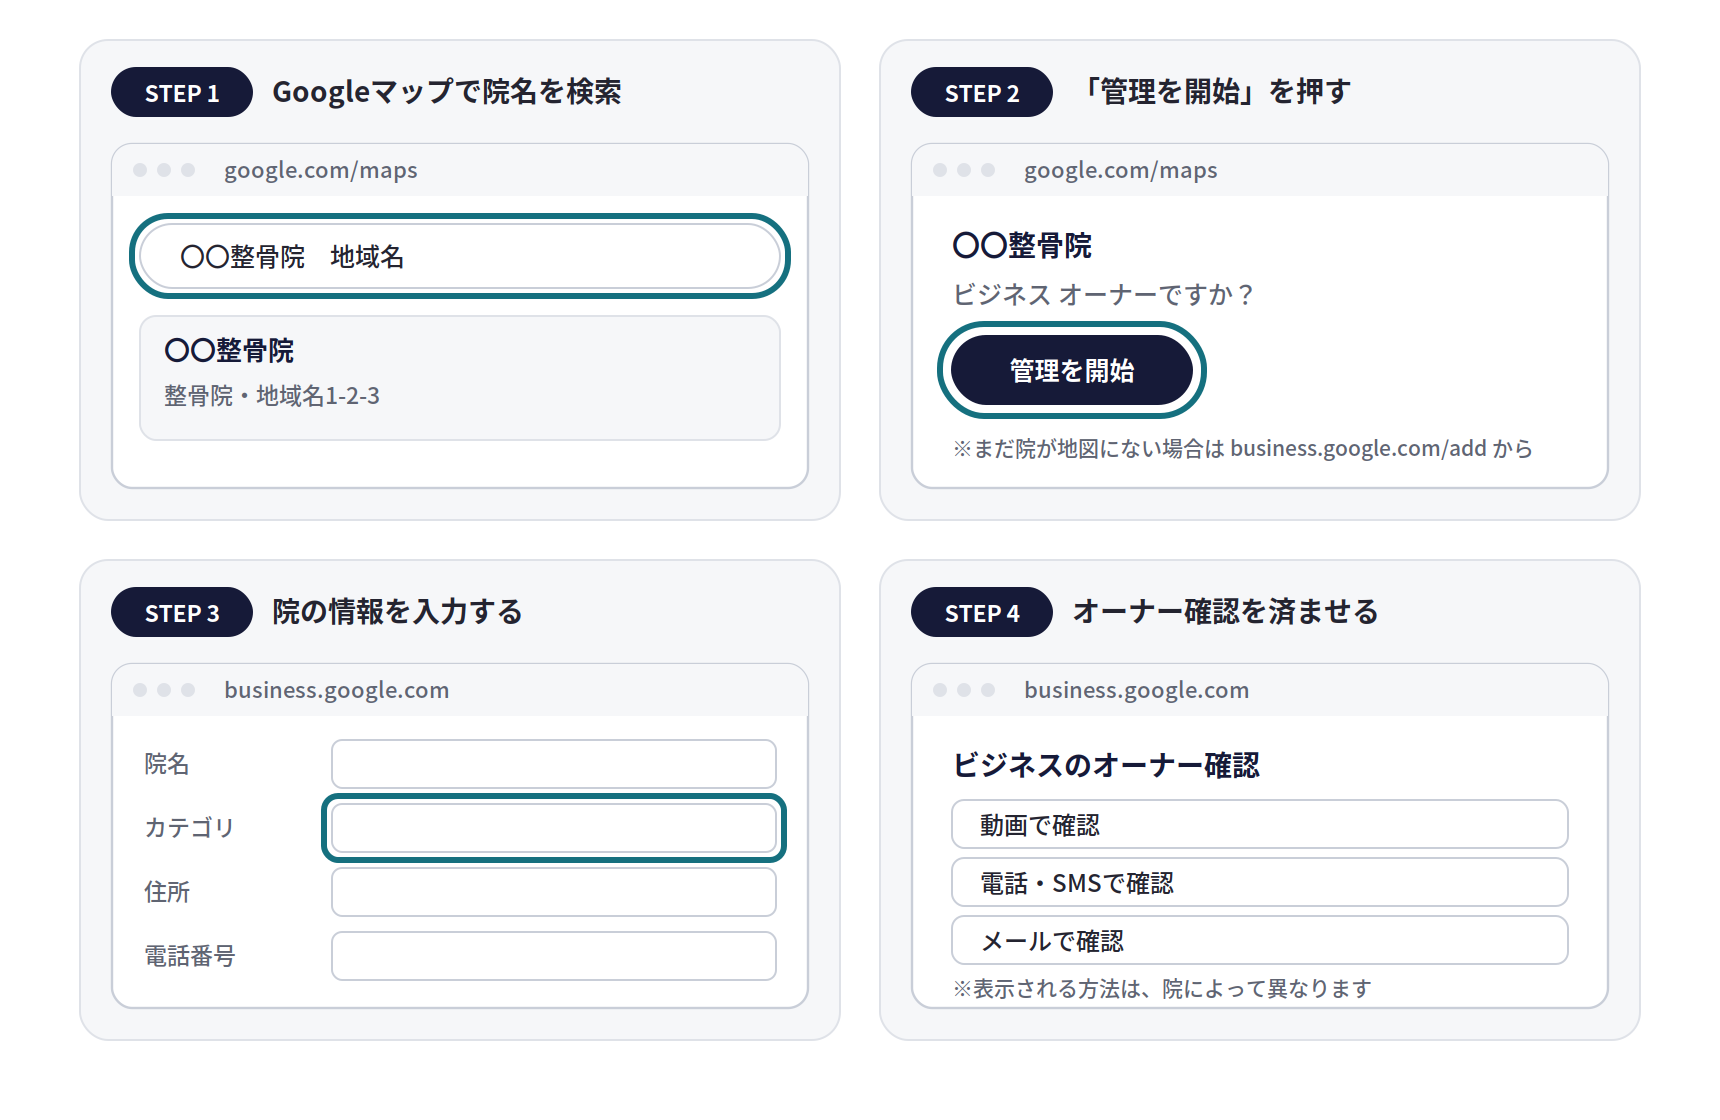Viewport: 1720px width, 1120px height.
Task: Click the 〇〇整骨院 title in Step 2
Action: [1022, 245]
